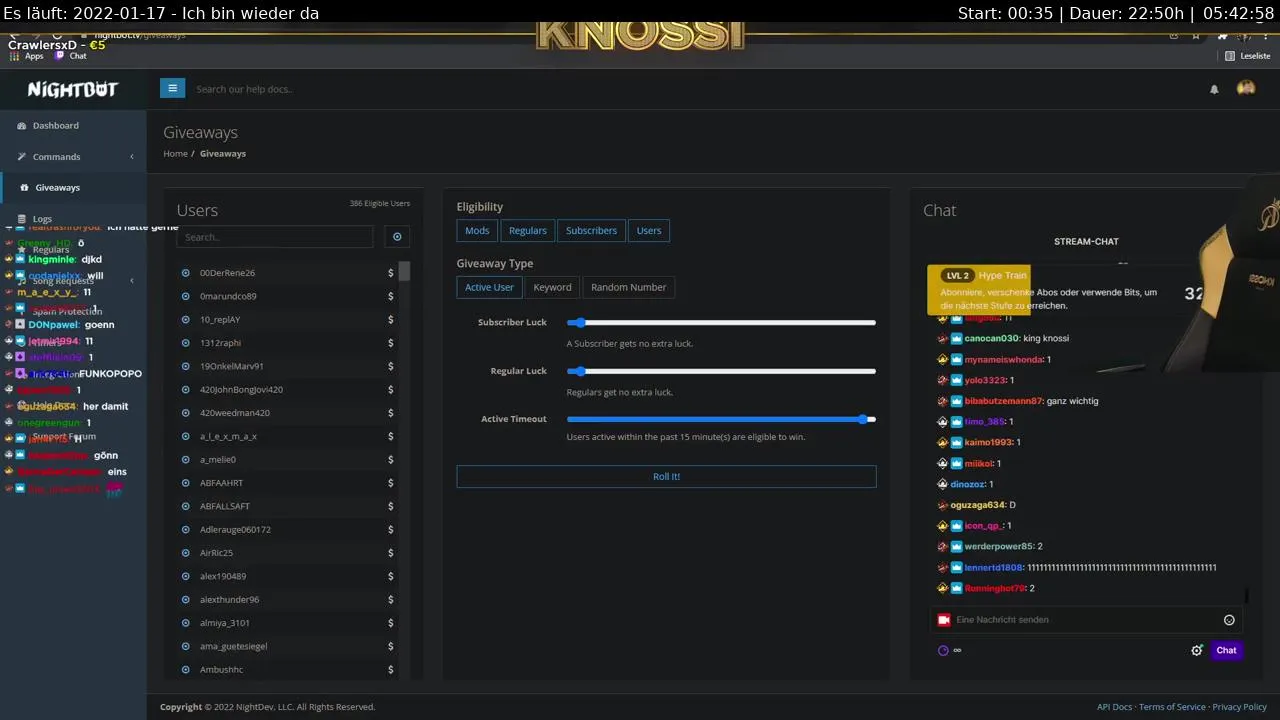Click the circle icon beside 420JohnBongJovi420
1280x720 pixels.
(185, 390)
